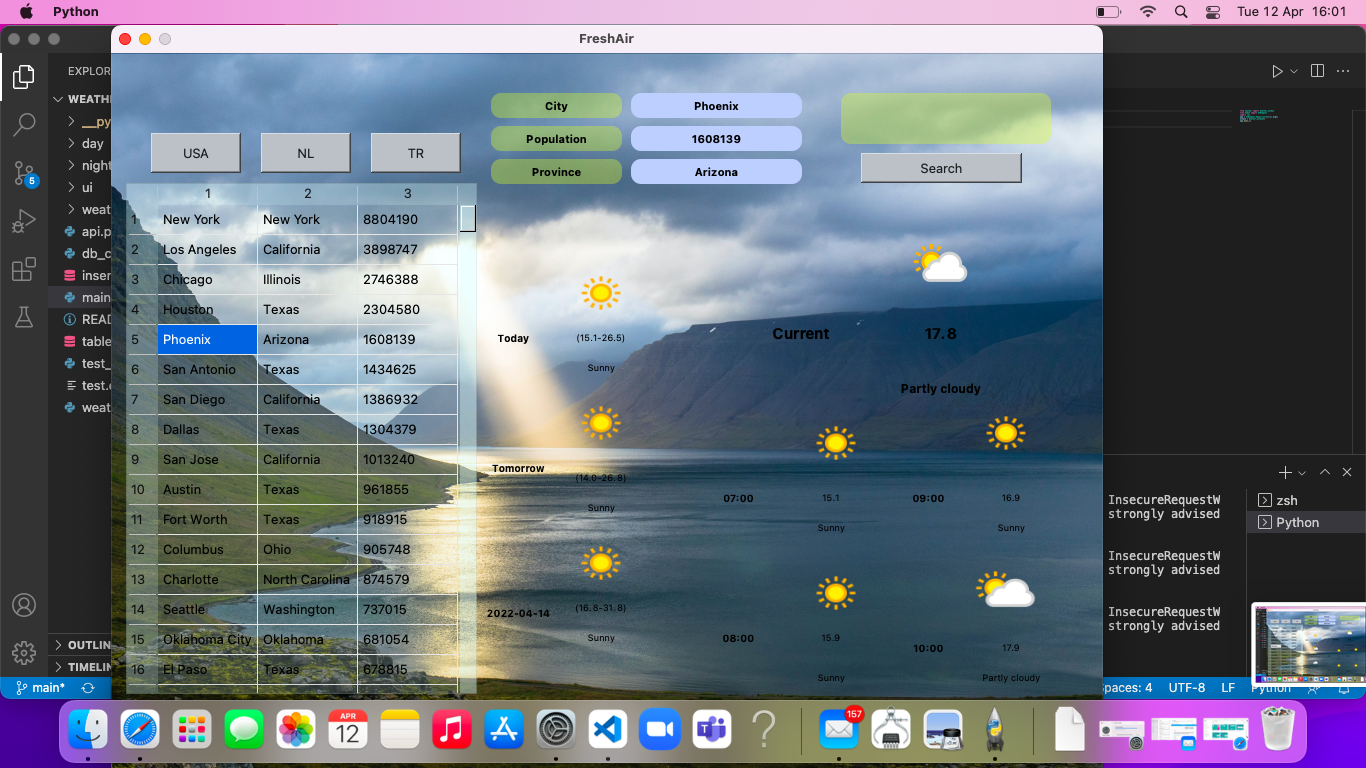1366x768 pixels.
Task: Open Visual Studio Code from the Dock
Action: 608,730
